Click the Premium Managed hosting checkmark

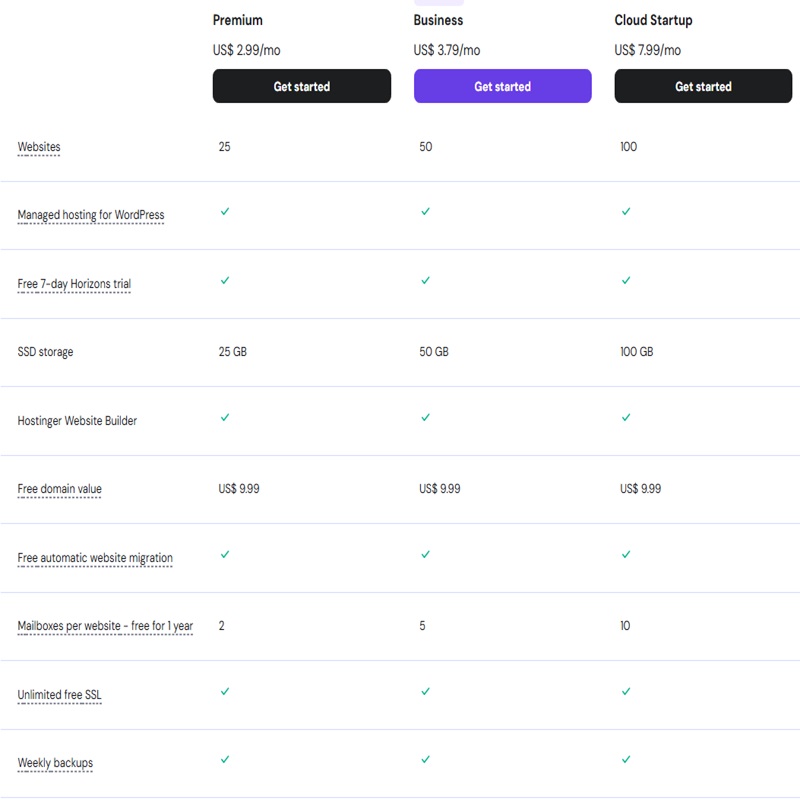pyautogui.click(x=225, y=212)
